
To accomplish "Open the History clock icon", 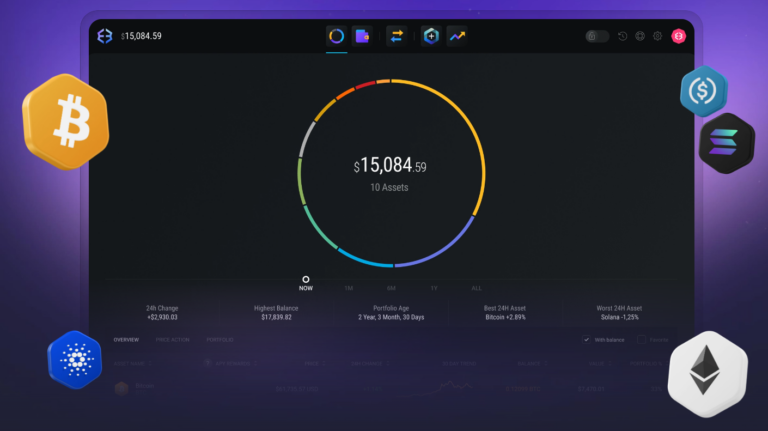I will (x=623, y=36).
